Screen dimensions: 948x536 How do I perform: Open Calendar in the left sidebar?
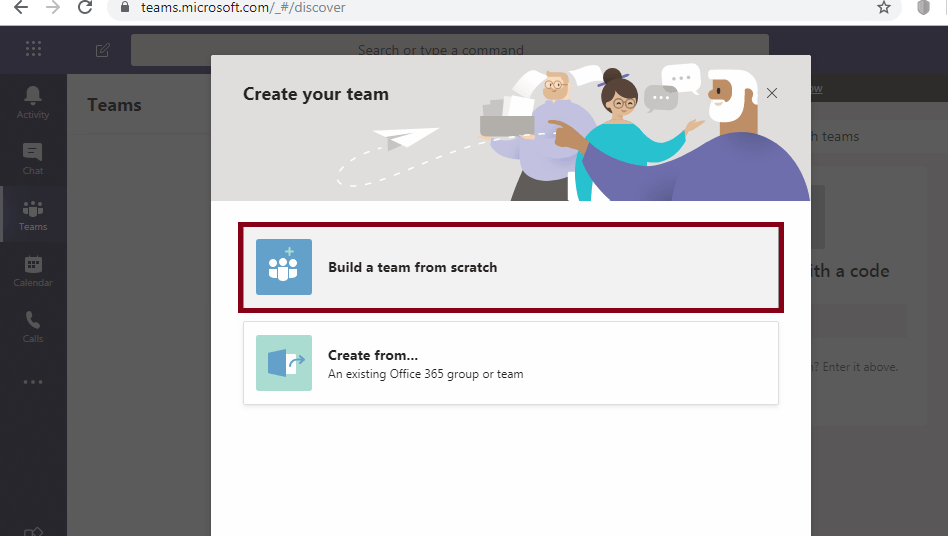(33, 271)
